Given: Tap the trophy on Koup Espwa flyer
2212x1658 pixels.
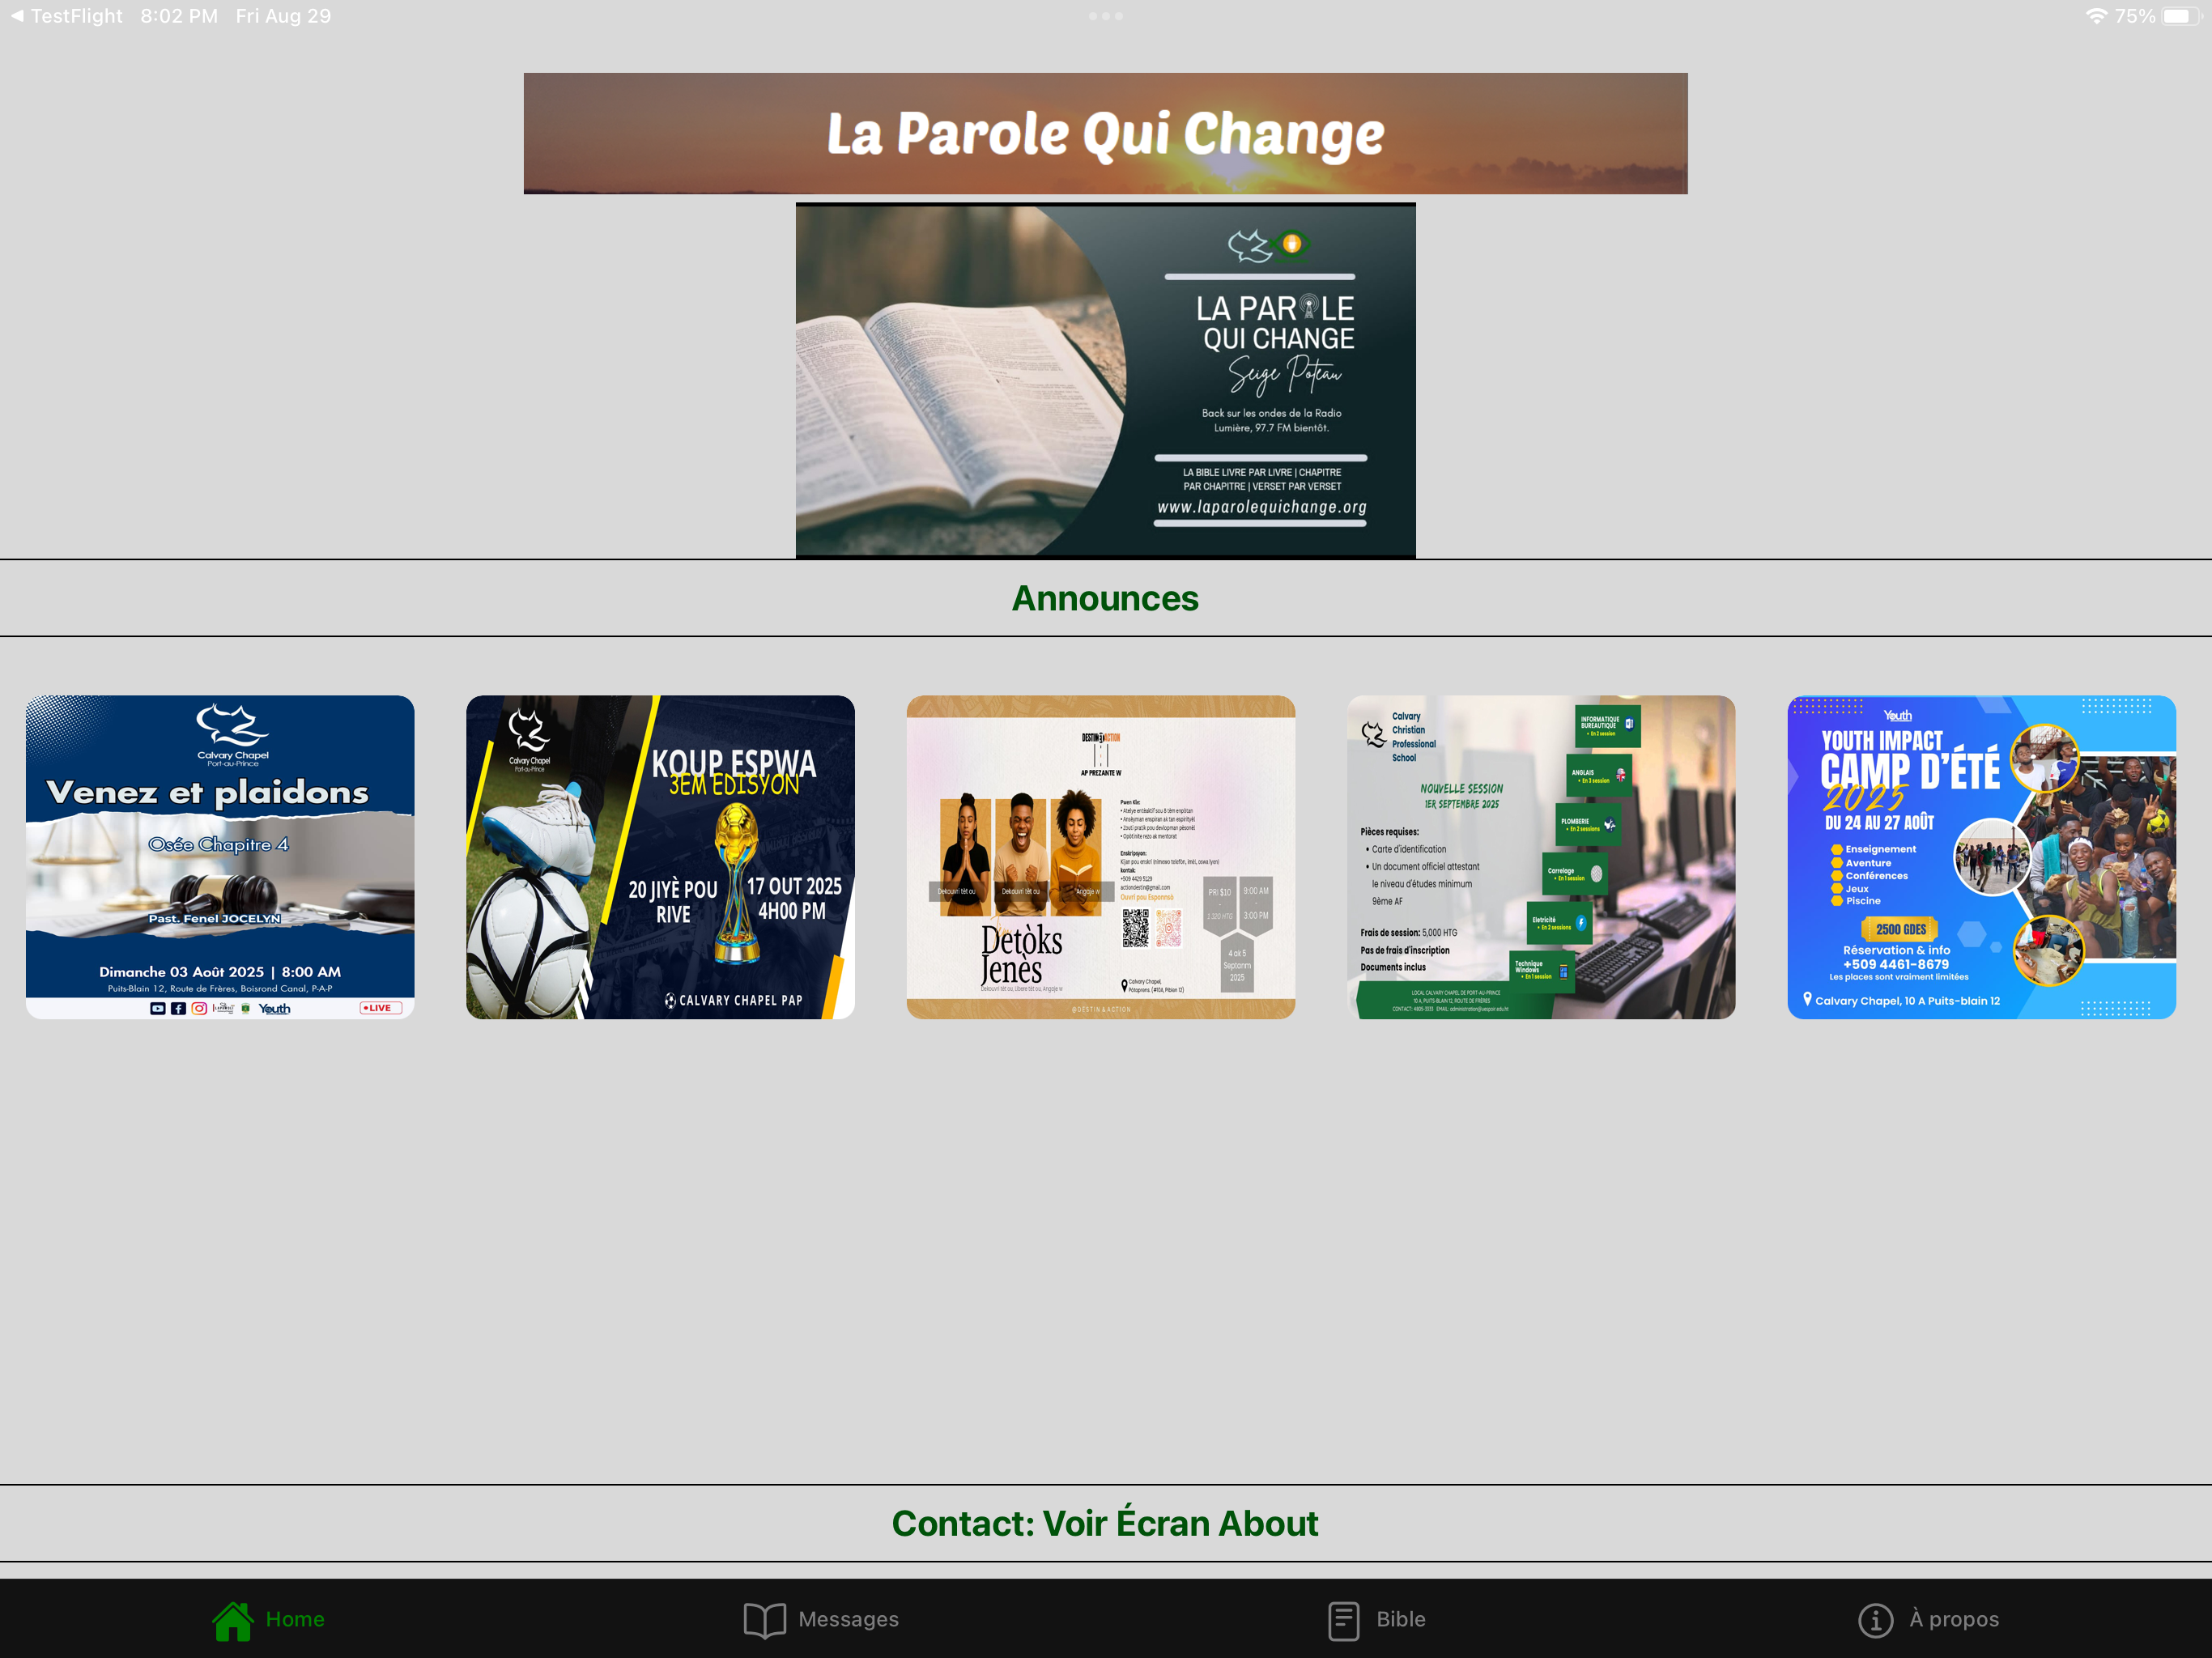Looking at the screenshot, I should pyautogui.click(x=737, y=884).
